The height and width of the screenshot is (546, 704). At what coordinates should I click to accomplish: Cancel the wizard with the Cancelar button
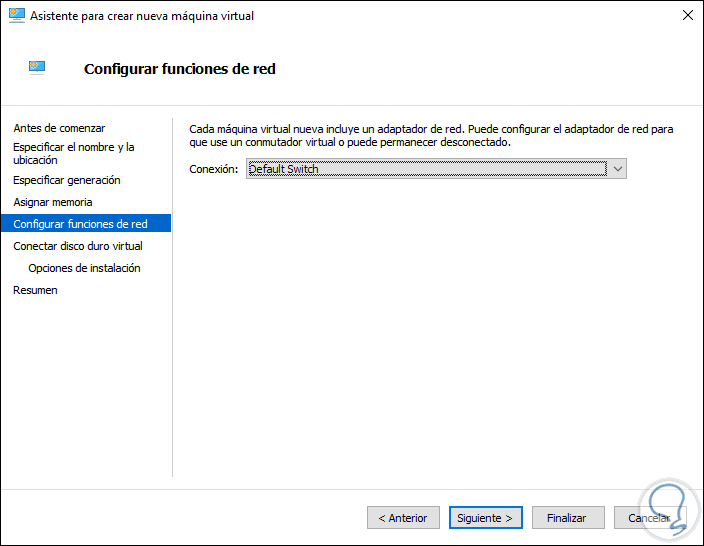pos(649,518)
